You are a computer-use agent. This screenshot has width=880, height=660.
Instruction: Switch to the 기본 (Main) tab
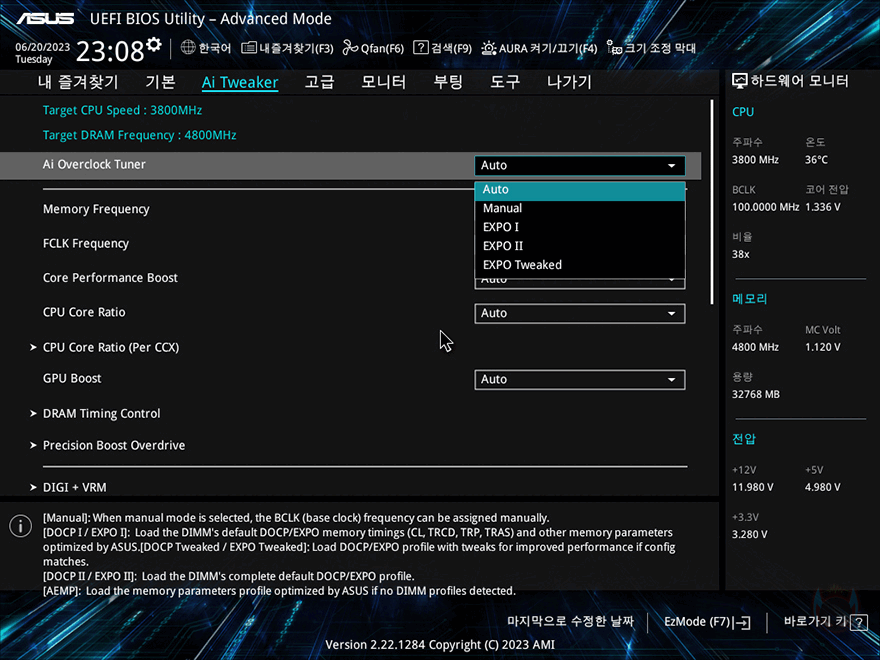pyautogui.click(x=161, y=82)
